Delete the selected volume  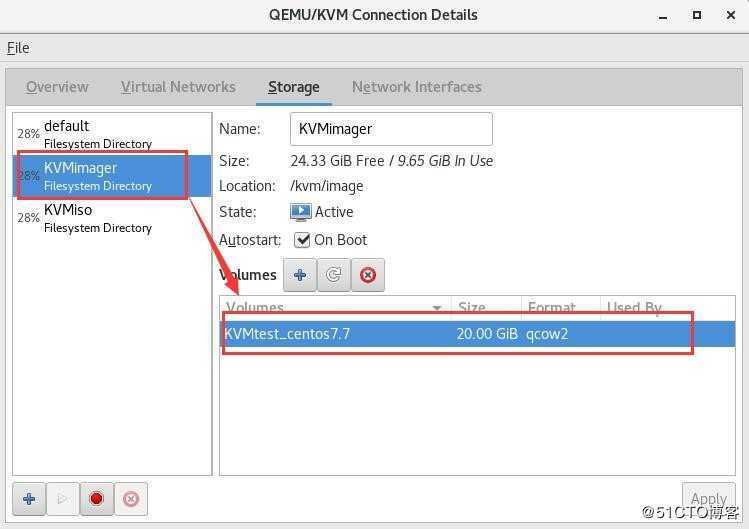[x=367, y=275]
